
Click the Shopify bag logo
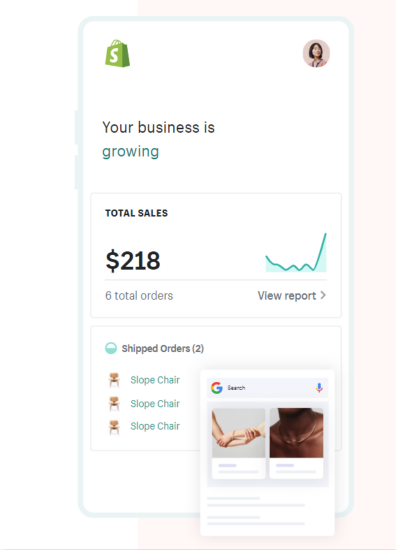pos(118,53)
